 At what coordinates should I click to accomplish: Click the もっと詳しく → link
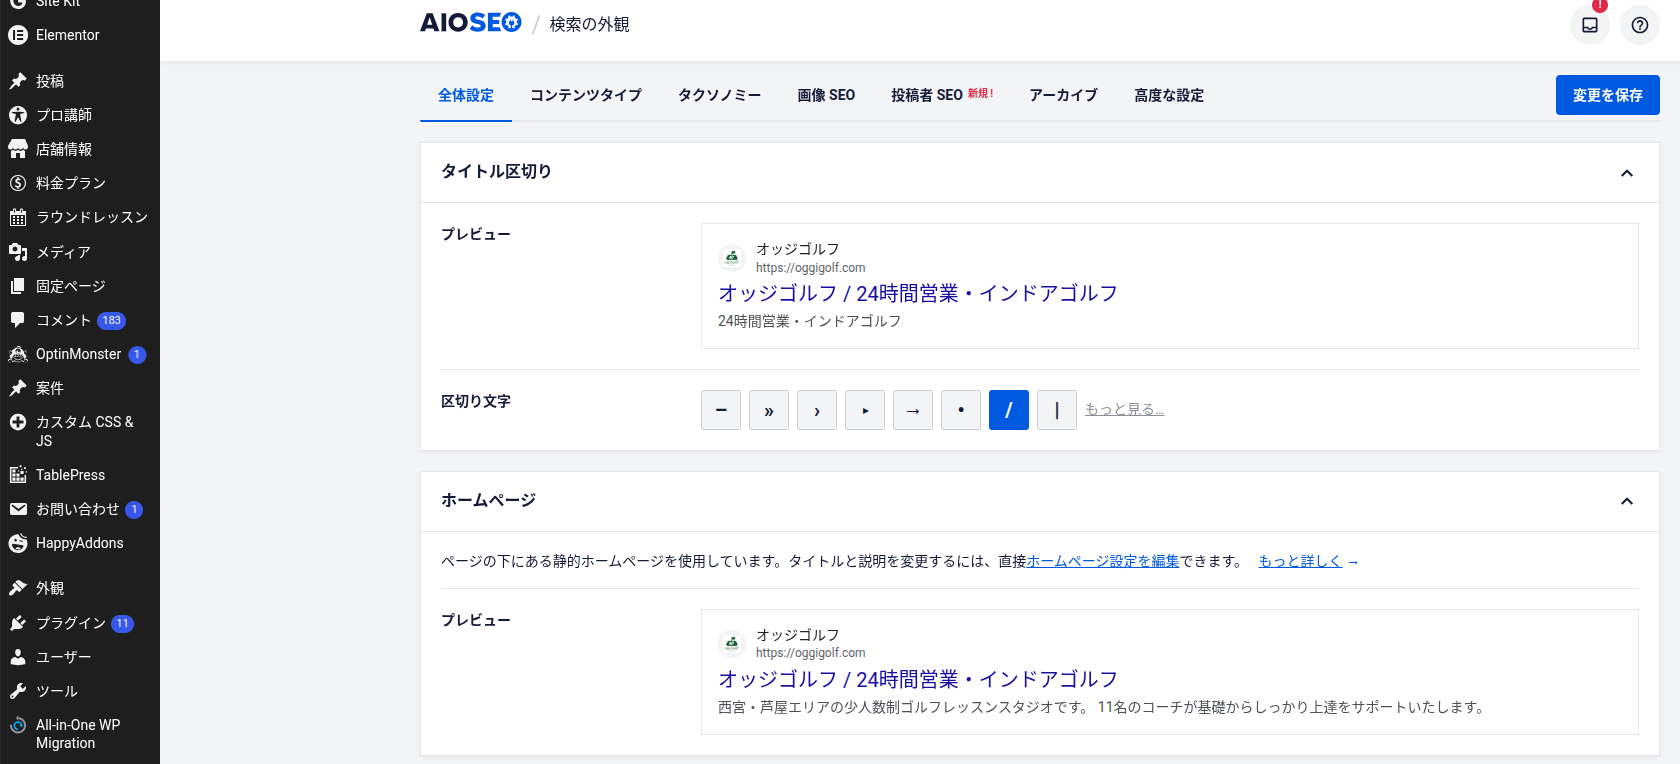[1309, 561]
